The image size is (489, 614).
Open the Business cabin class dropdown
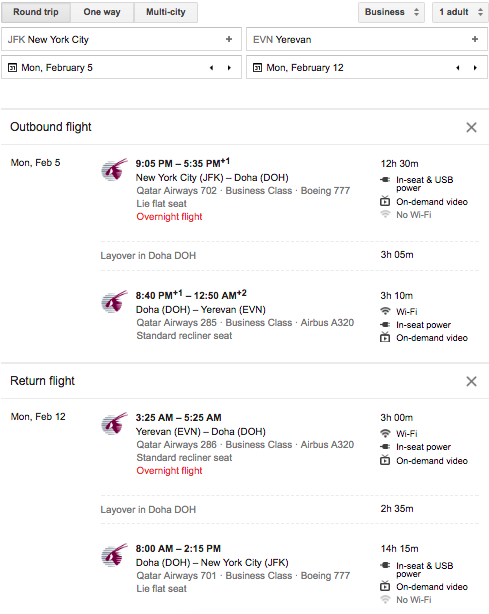click(x=391, y=12)
